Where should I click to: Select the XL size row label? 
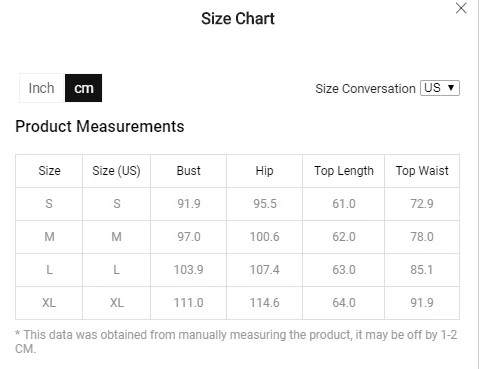(x=49, y=303)
